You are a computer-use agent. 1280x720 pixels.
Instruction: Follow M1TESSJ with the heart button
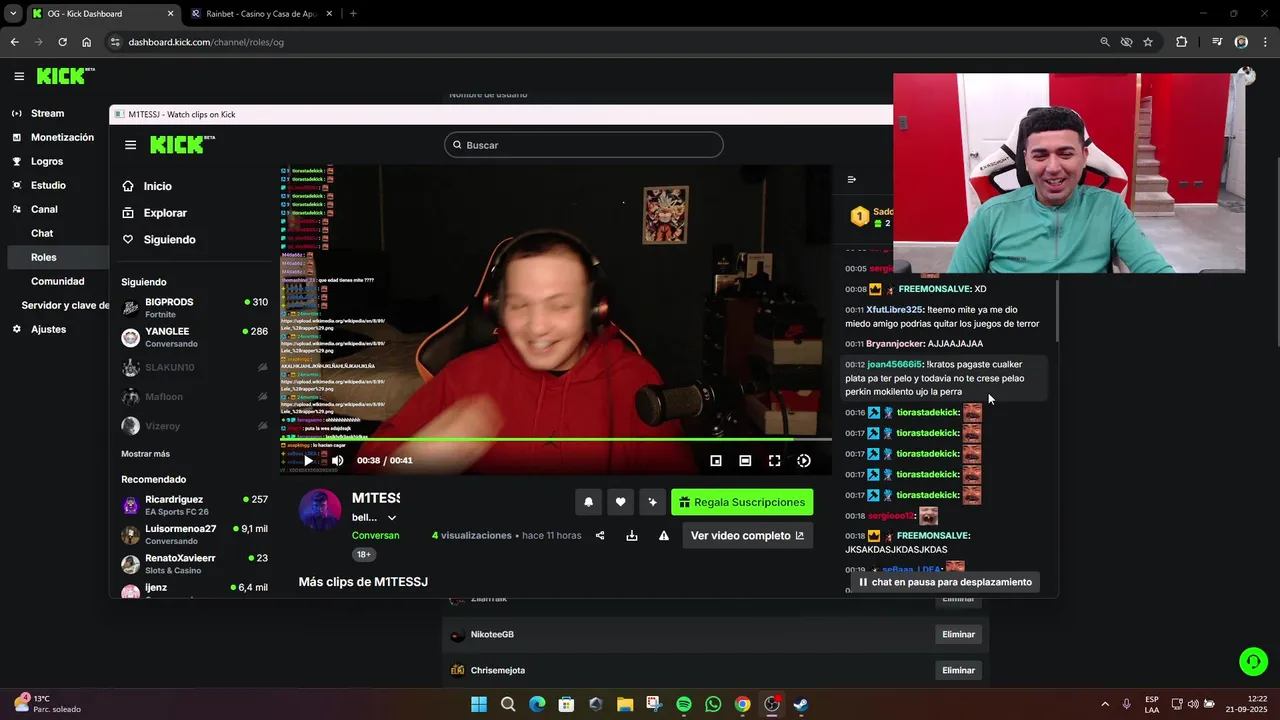tap(620, 502)
